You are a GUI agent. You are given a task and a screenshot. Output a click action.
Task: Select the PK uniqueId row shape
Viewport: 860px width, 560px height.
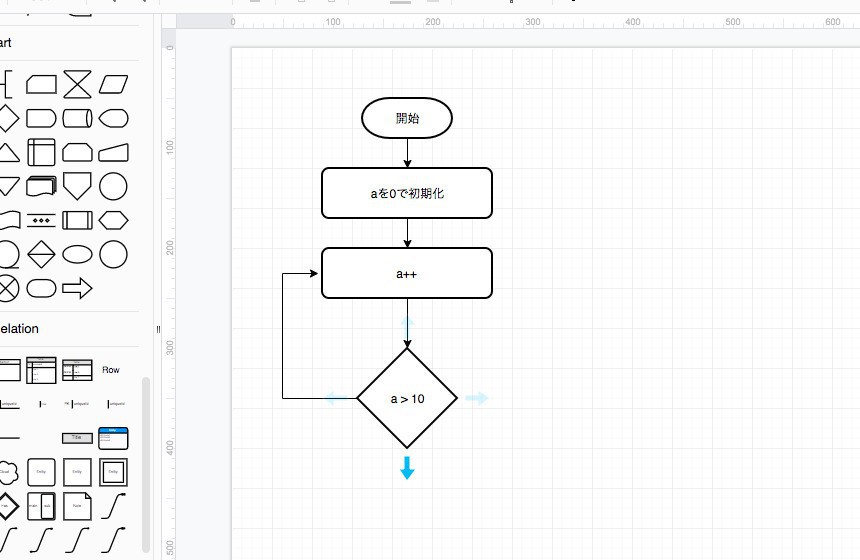click(77, 404)
